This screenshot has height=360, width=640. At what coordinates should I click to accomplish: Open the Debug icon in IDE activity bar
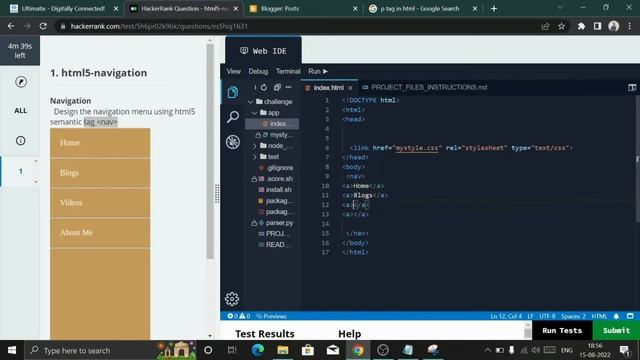coord(233,142)
